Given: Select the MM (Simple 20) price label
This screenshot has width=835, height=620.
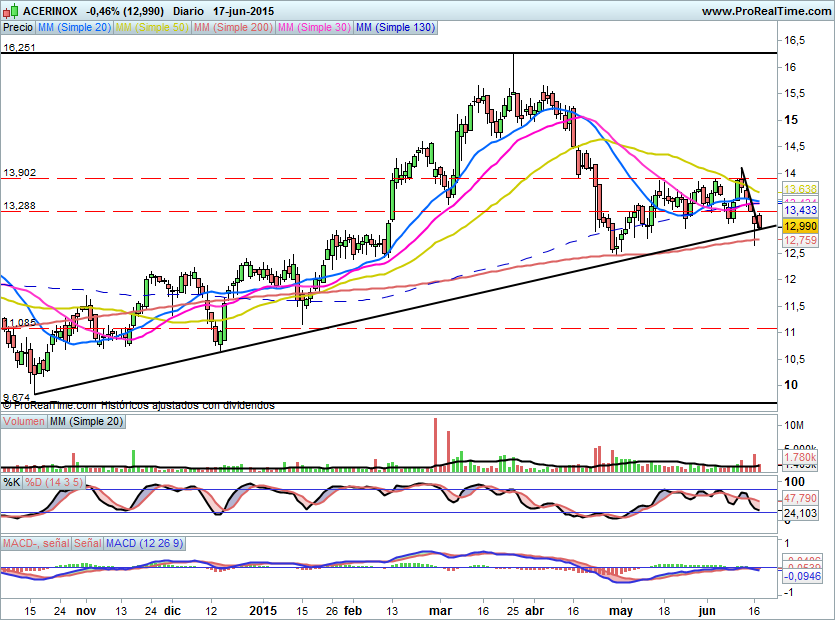Looking at the screenshot, I should click(76, 28).
